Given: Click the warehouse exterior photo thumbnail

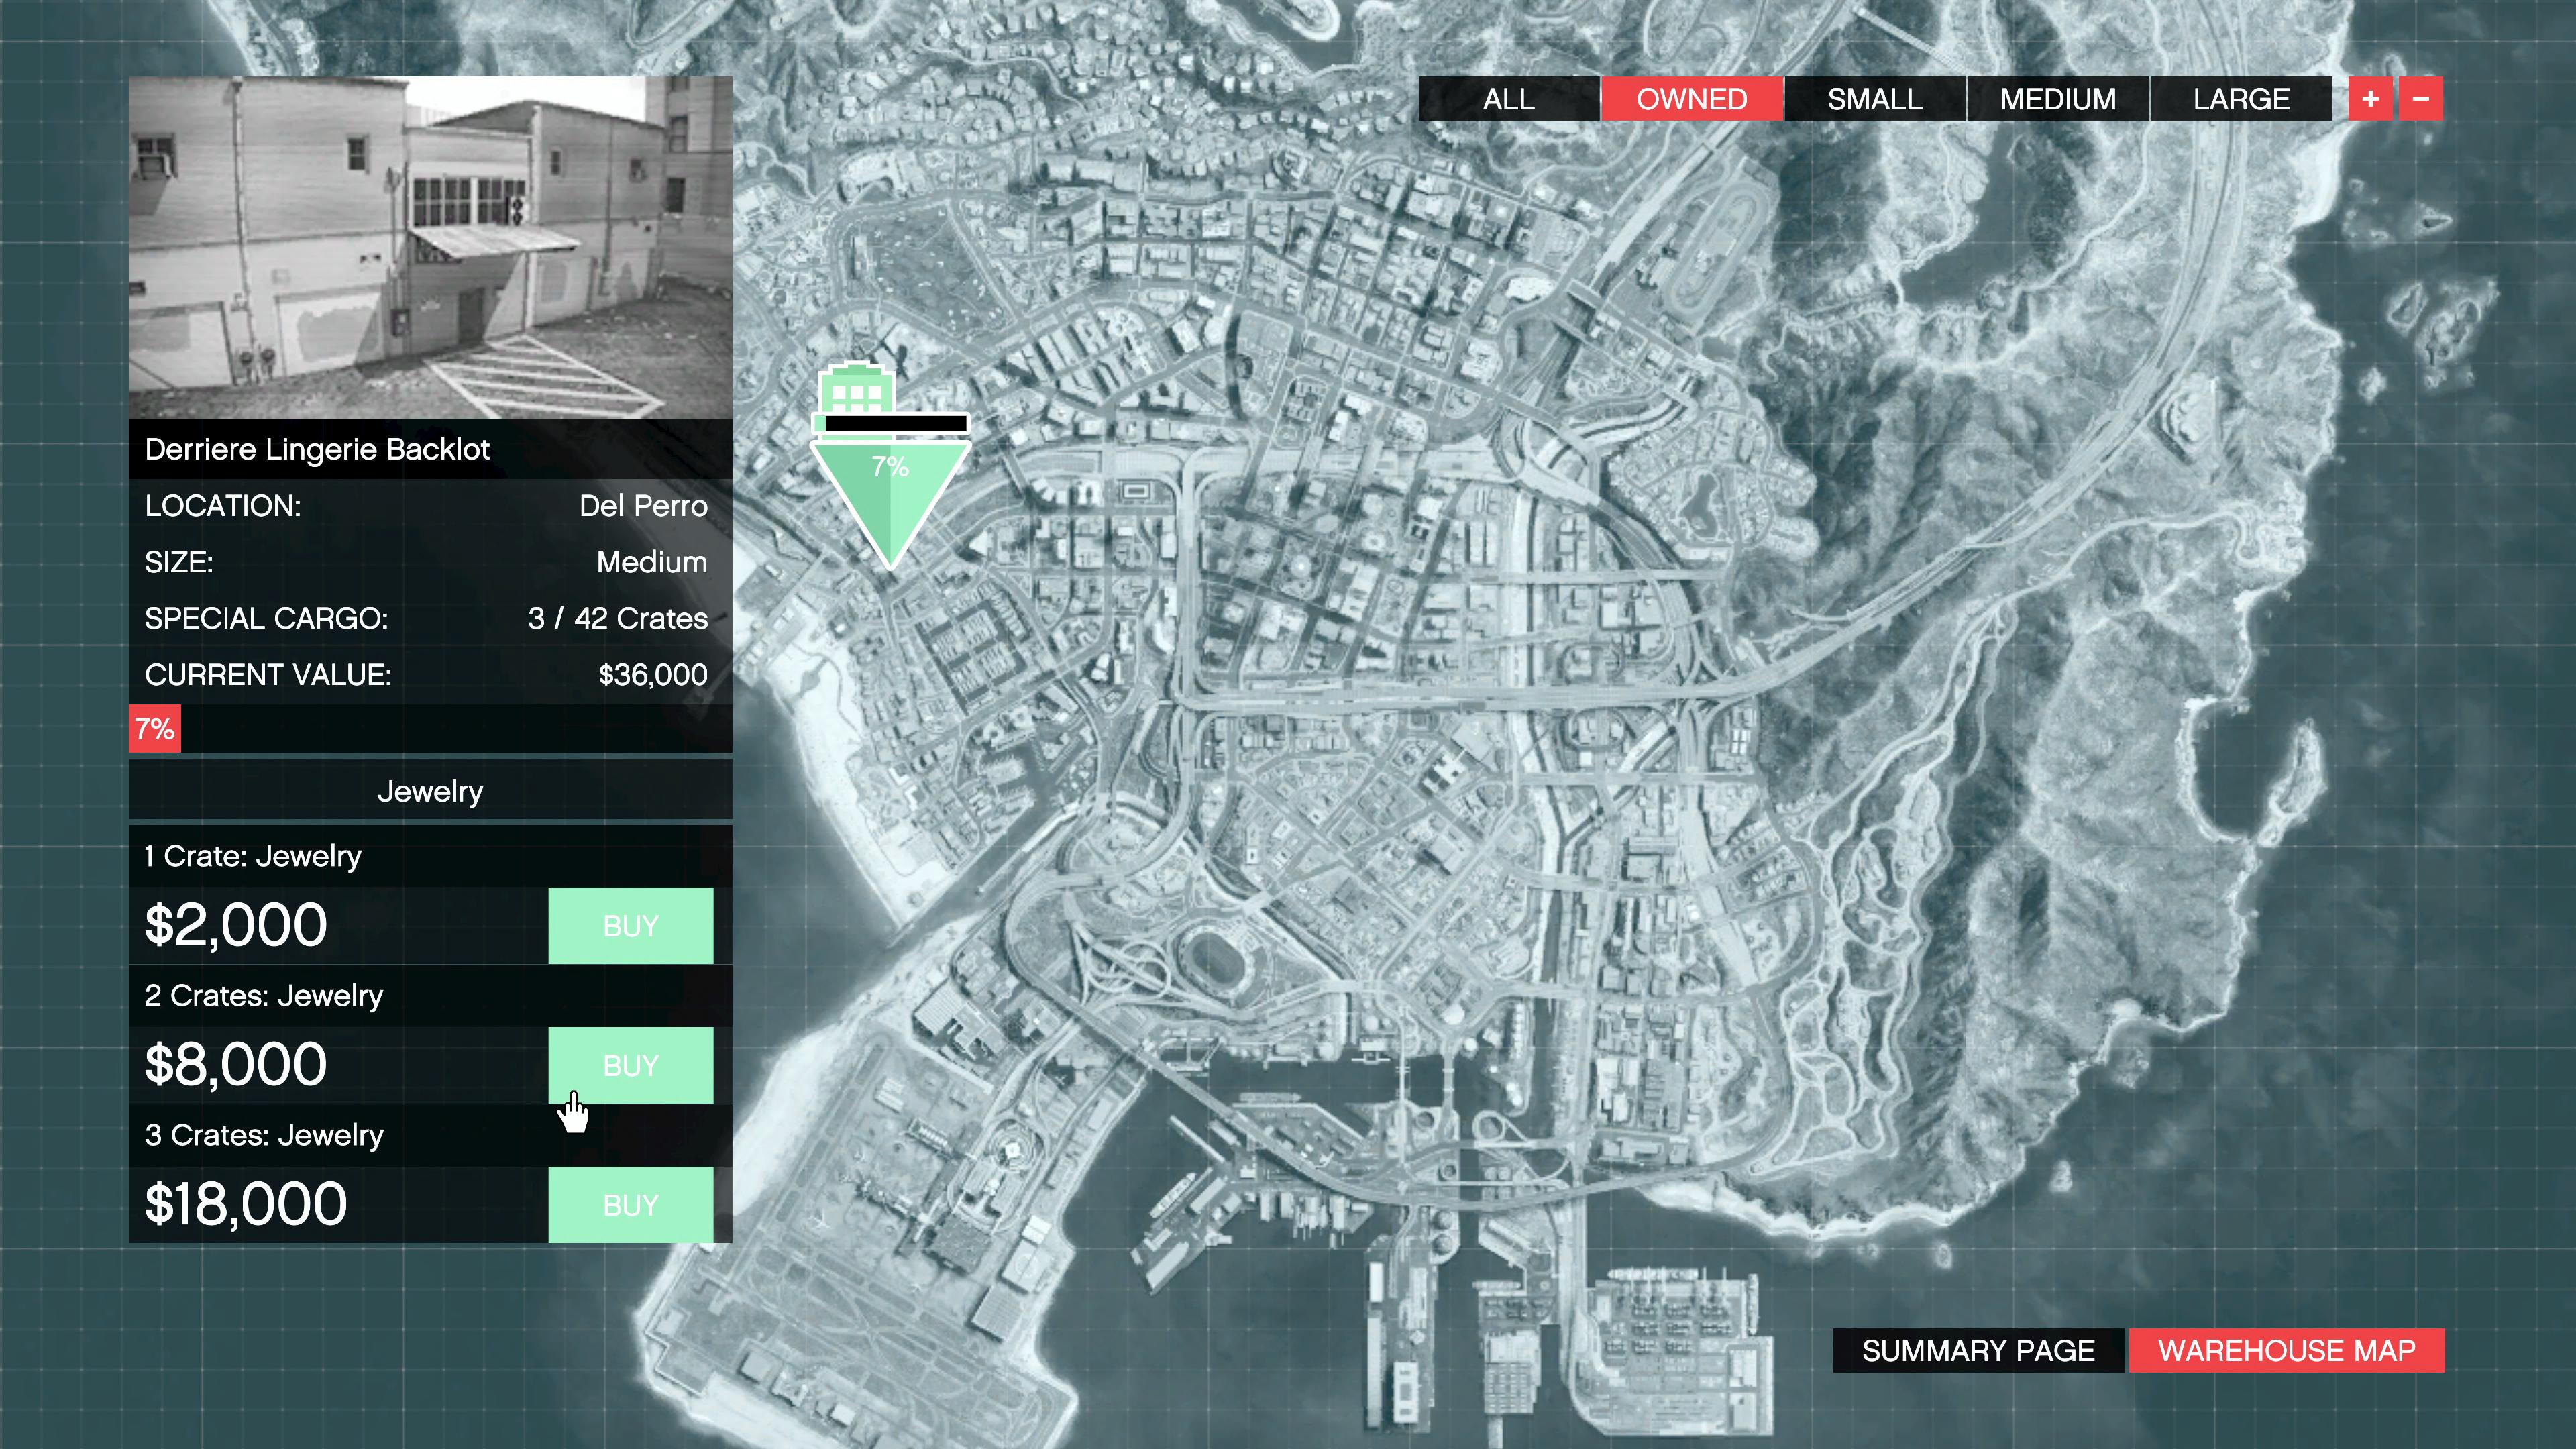Looking at the screenshot, I should pos(430,247).
